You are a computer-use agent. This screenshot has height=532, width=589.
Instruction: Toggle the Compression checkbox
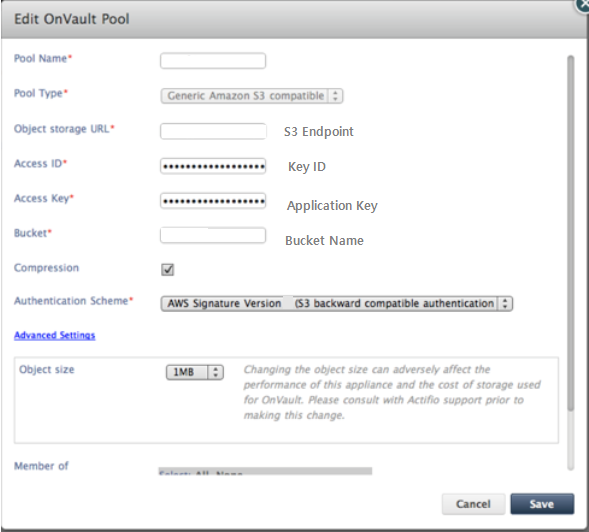coord(168,269)
